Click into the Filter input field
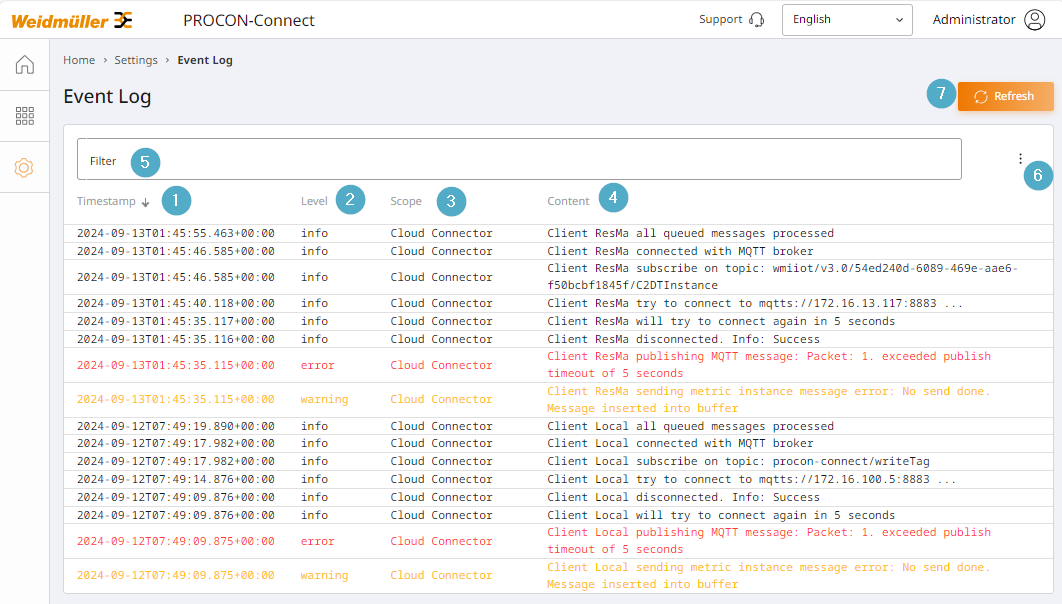This screenshot has width=1062, height=604. pyautogui.click(x=519, y=159)
